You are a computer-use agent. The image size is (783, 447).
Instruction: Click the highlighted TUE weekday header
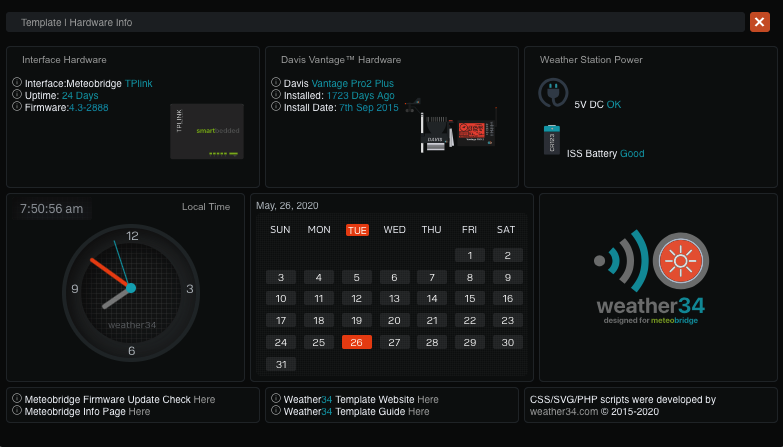[357, 230]
